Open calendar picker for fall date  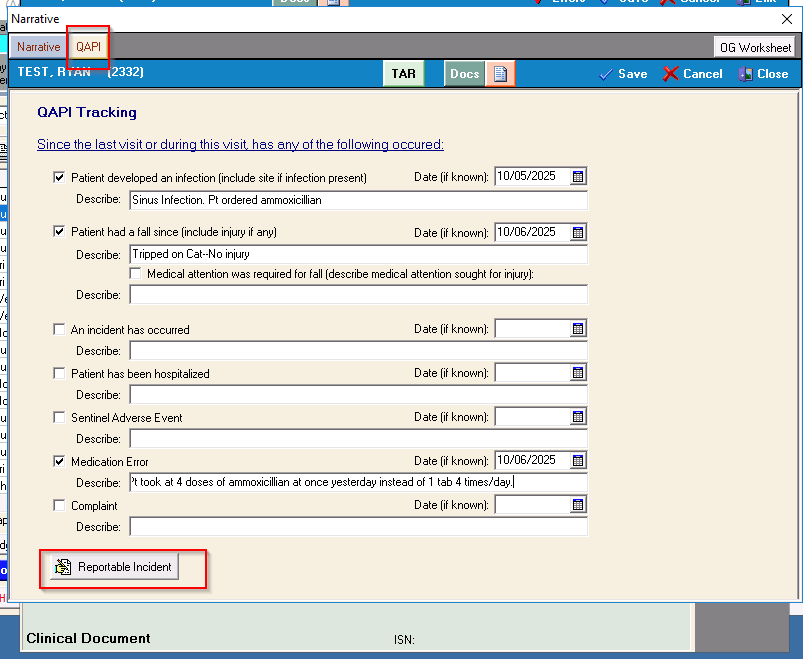578,232
